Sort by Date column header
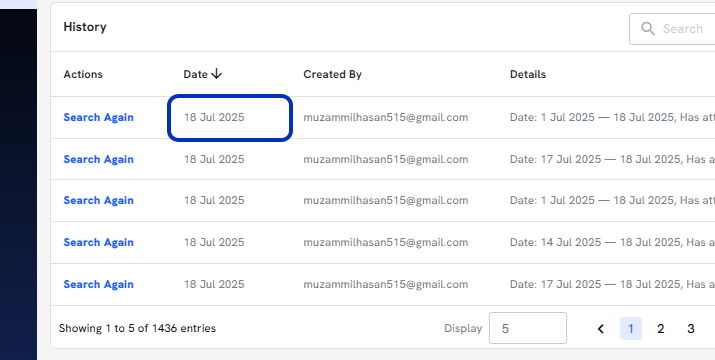This screenshot has width=715, height=360. pos(196,74)
